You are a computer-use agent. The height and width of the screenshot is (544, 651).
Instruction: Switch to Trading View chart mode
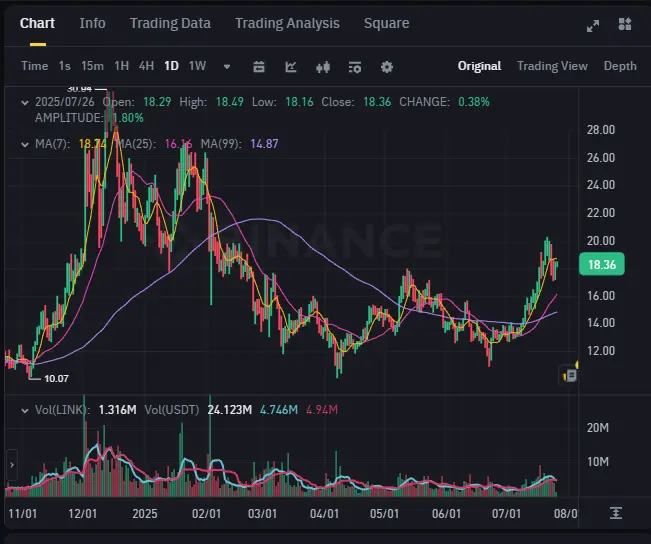552,66
